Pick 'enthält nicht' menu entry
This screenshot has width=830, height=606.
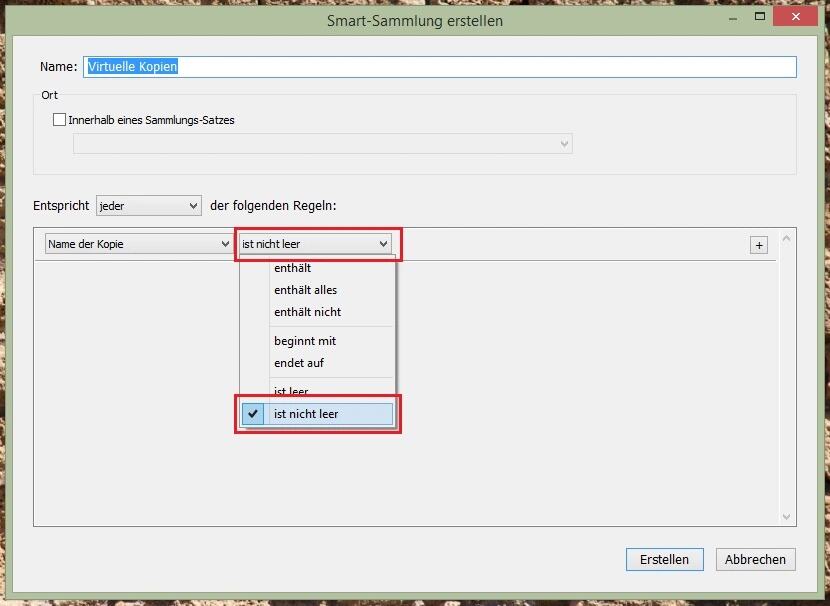pos(307,312)
